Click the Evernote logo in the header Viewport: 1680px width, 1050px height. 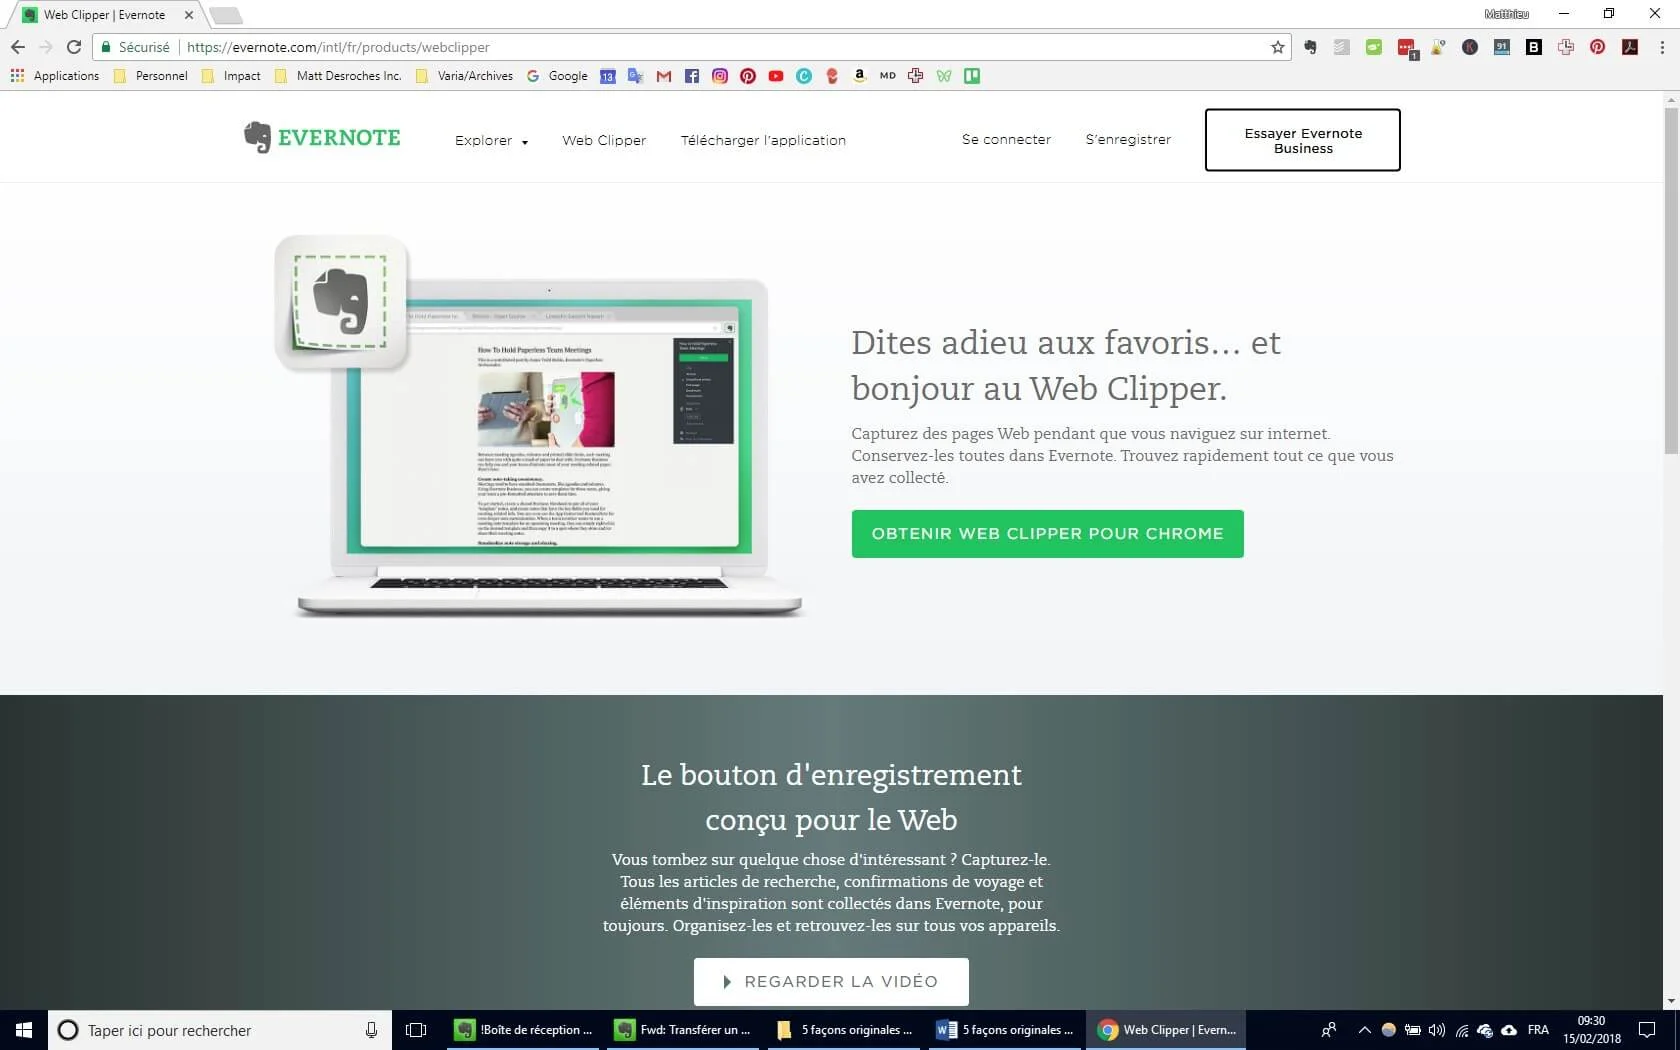coord(322,137)
